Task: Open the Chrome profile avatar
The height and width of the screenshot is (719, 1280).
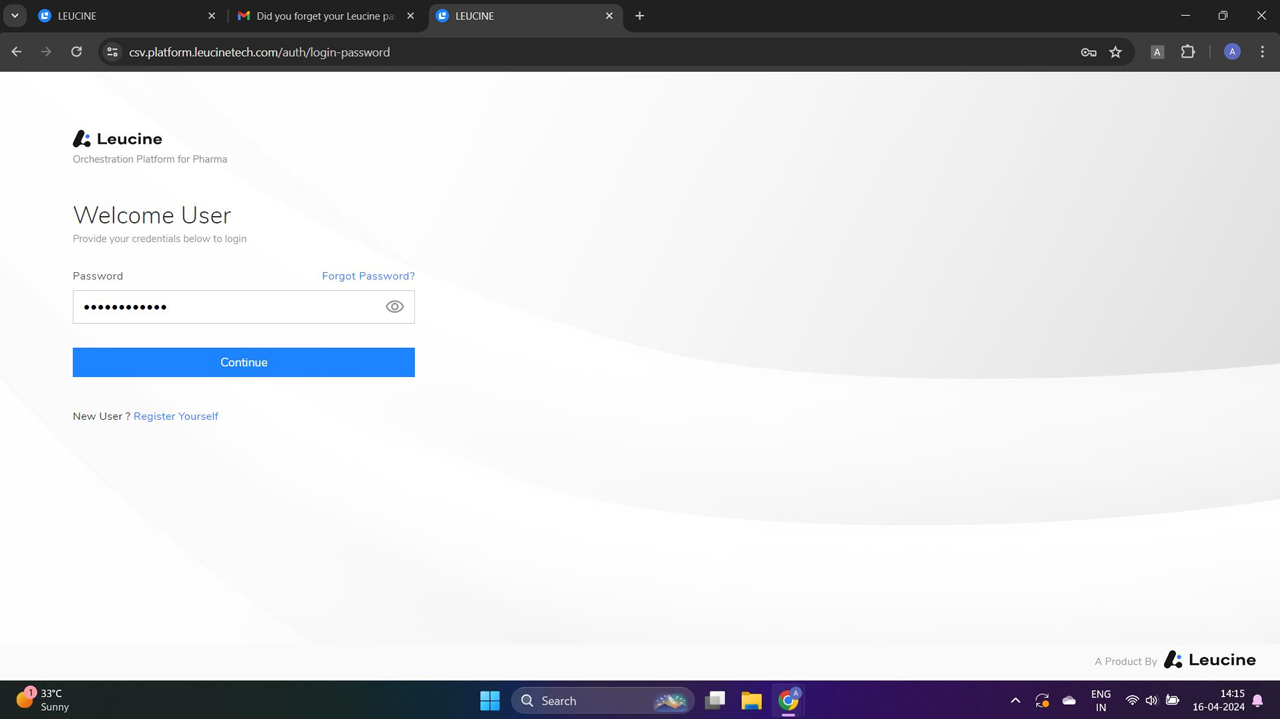Action: point(1232,52)
